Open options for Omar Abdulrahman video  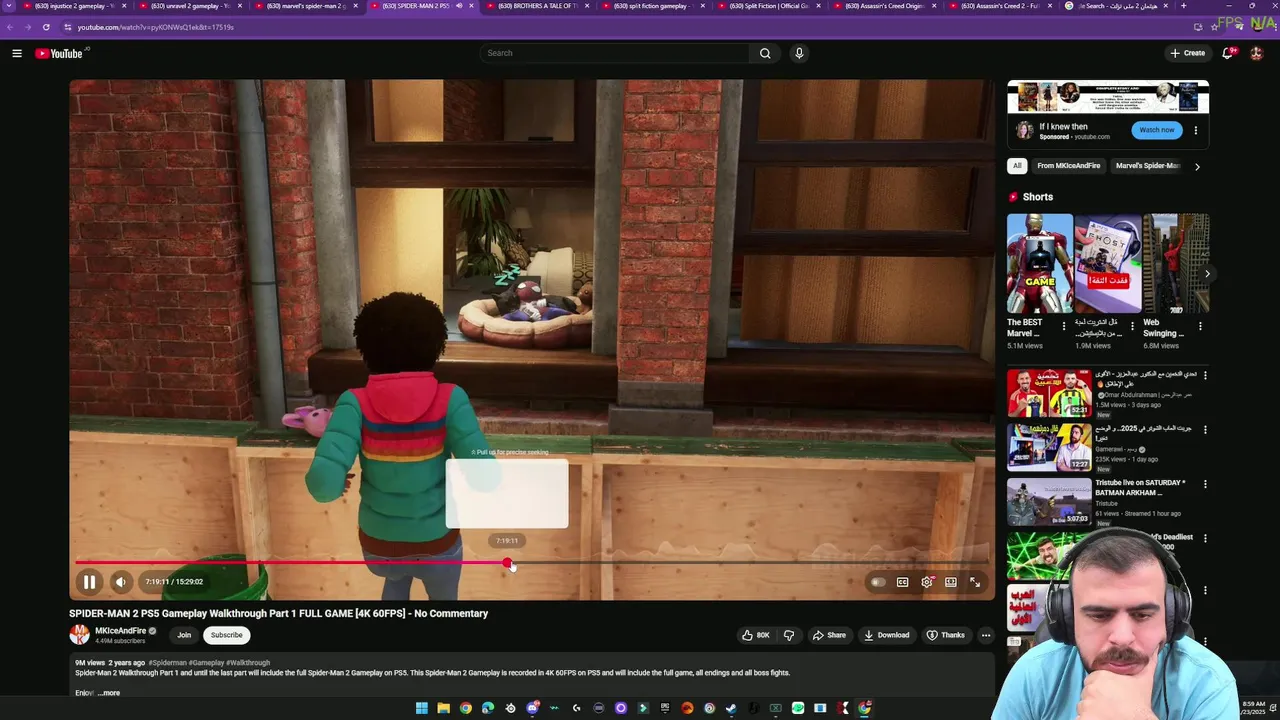pyautogui.click(x=1205, y=376)
